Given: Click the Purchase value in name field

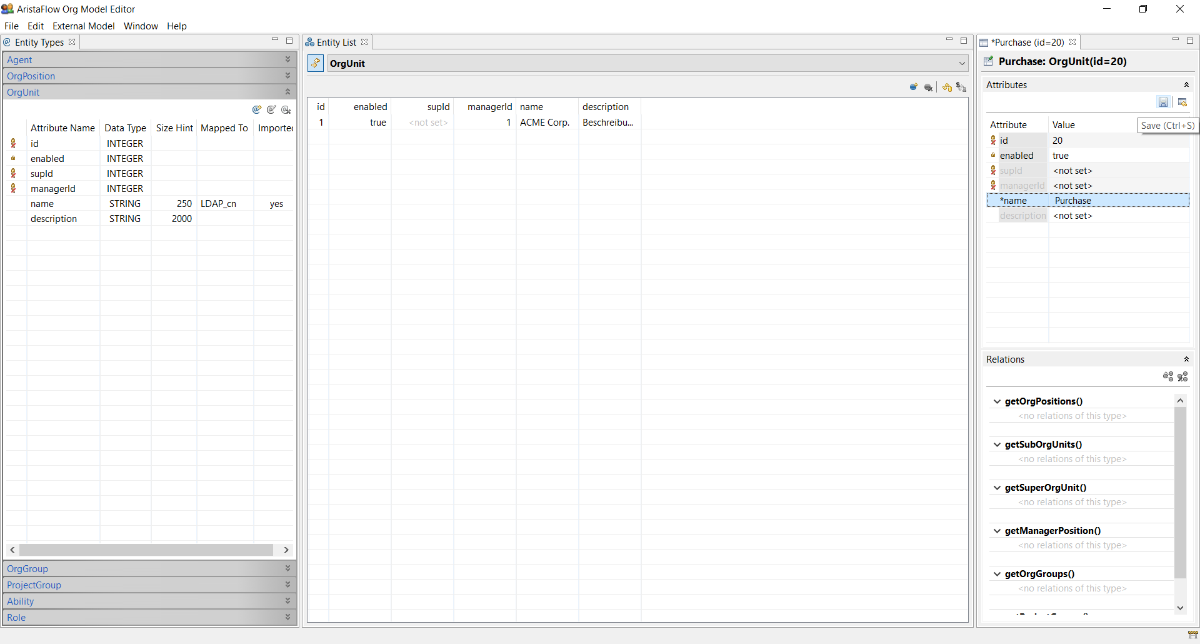Looking at the screenshot, I should point(1074,201).
